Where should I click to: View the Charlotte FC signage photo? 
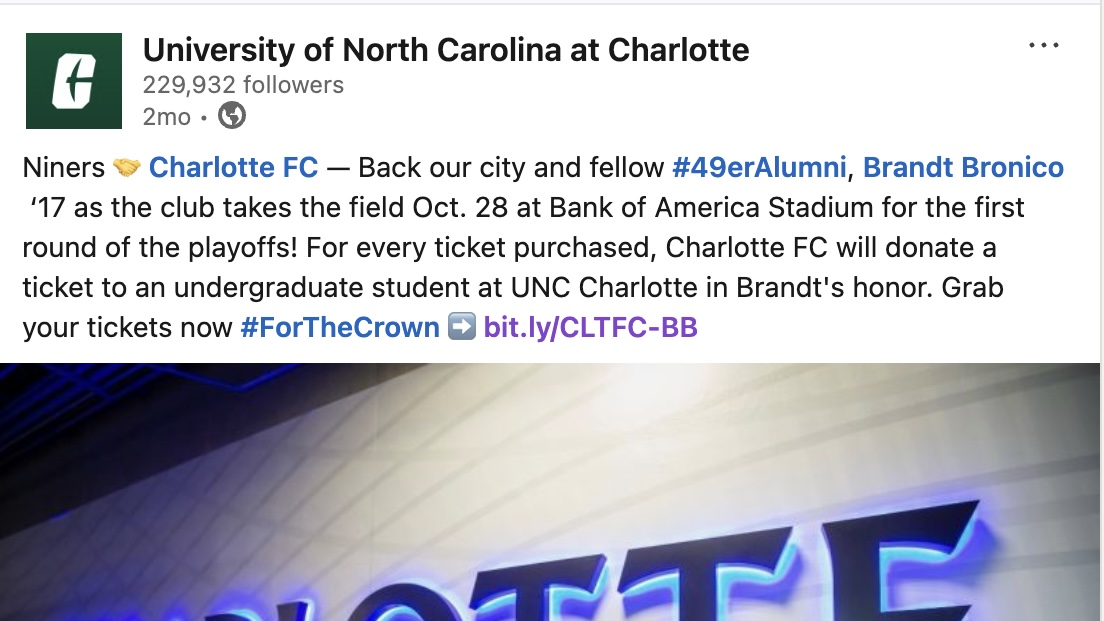click(x=552, y=490)
